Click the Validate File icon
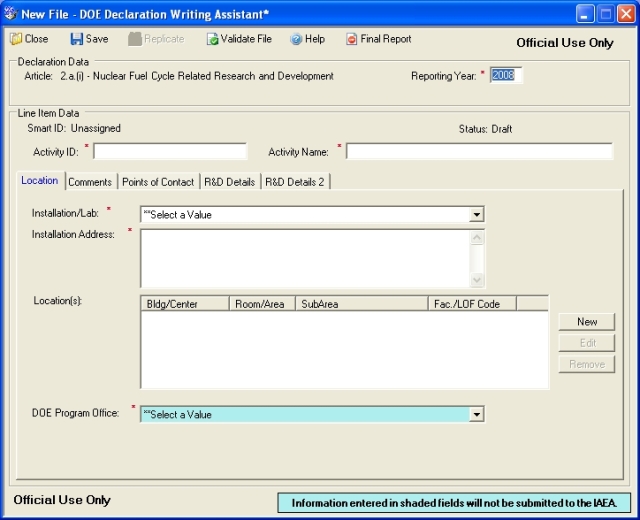 [212, 39]
